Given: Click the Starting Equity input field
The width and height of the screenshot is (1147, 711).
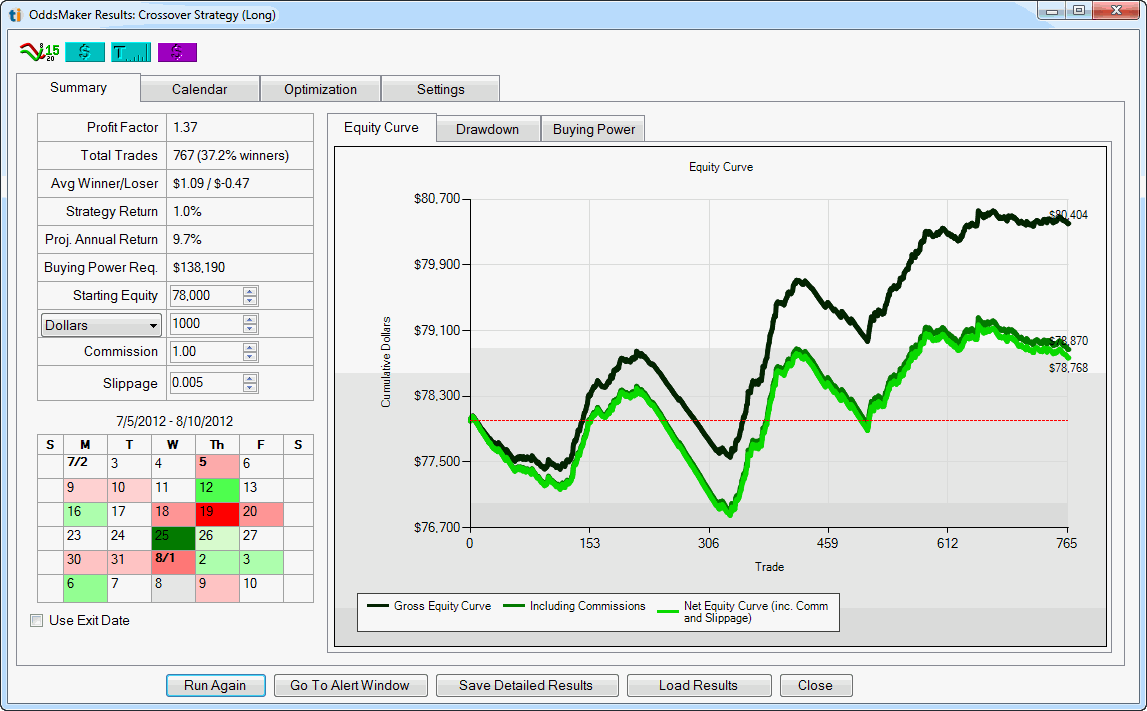Looking at the screenshot, I should pyautogui.click(x=205, y=296).
